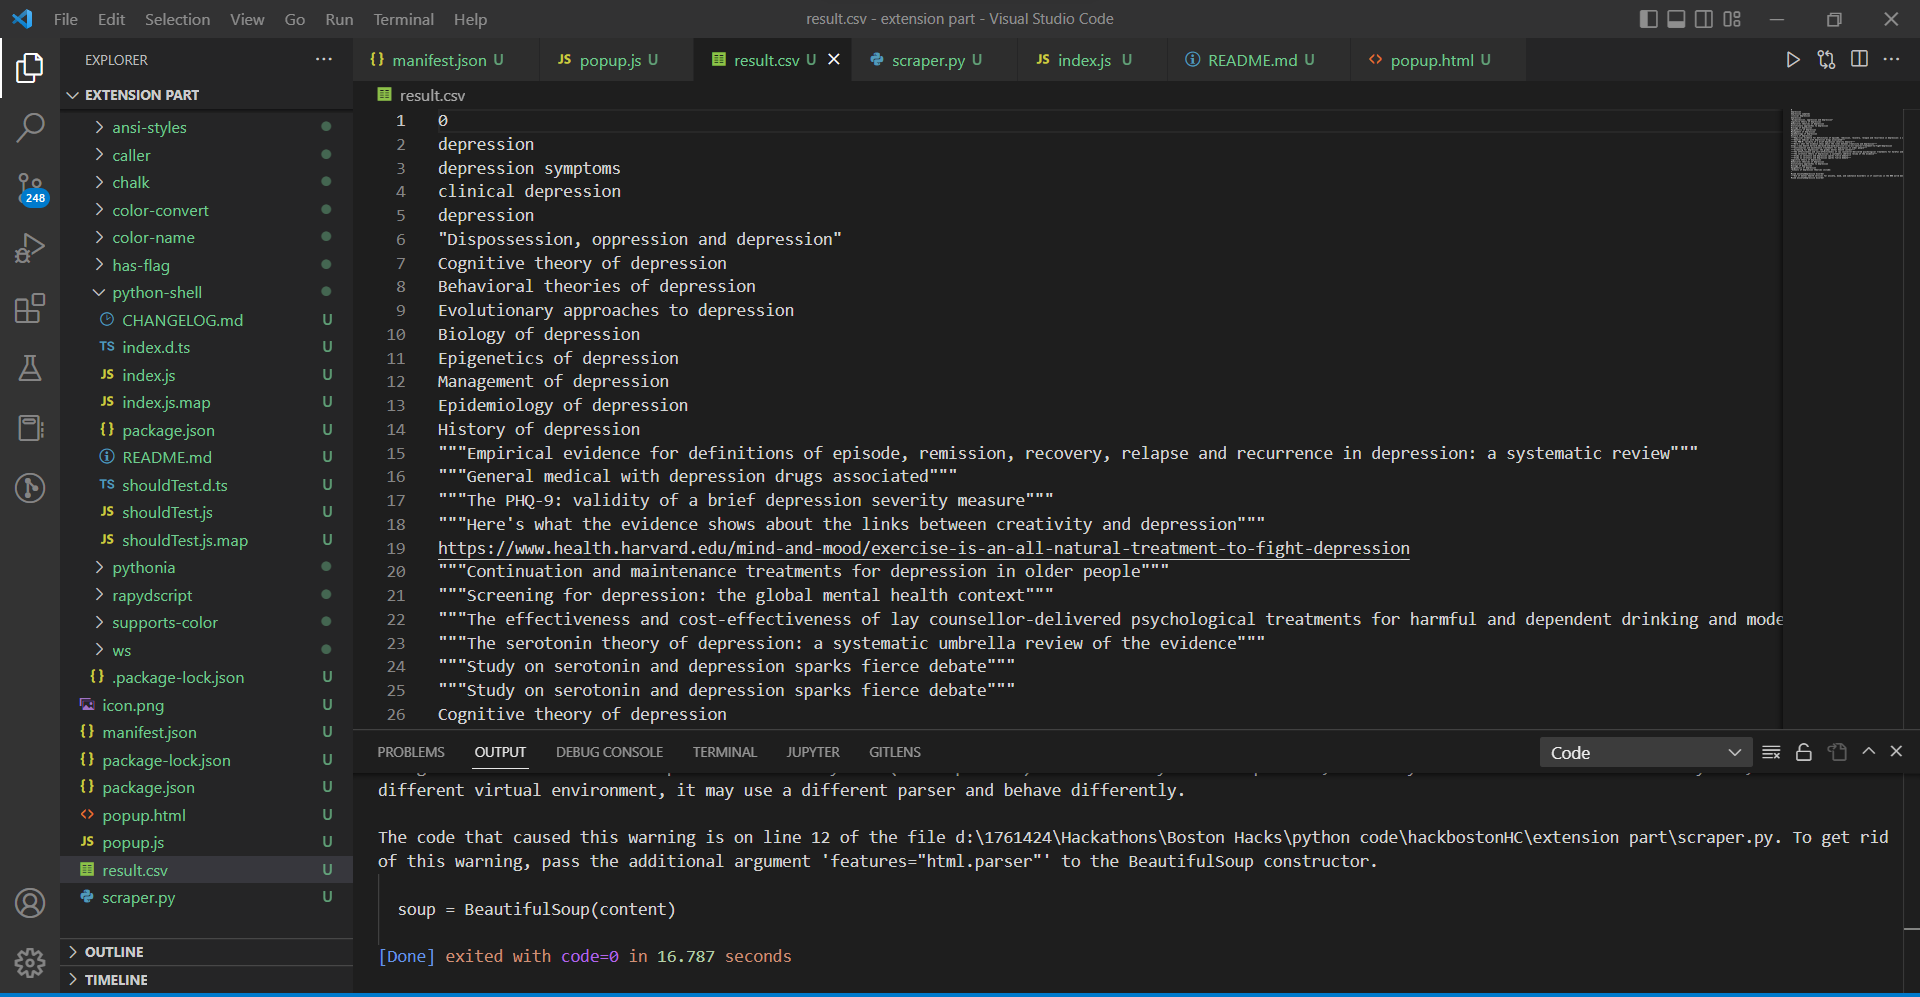1920x997 pixels.
Task: Open the Testing flask view
Action: pyautogui.click(x=30, y=368)
